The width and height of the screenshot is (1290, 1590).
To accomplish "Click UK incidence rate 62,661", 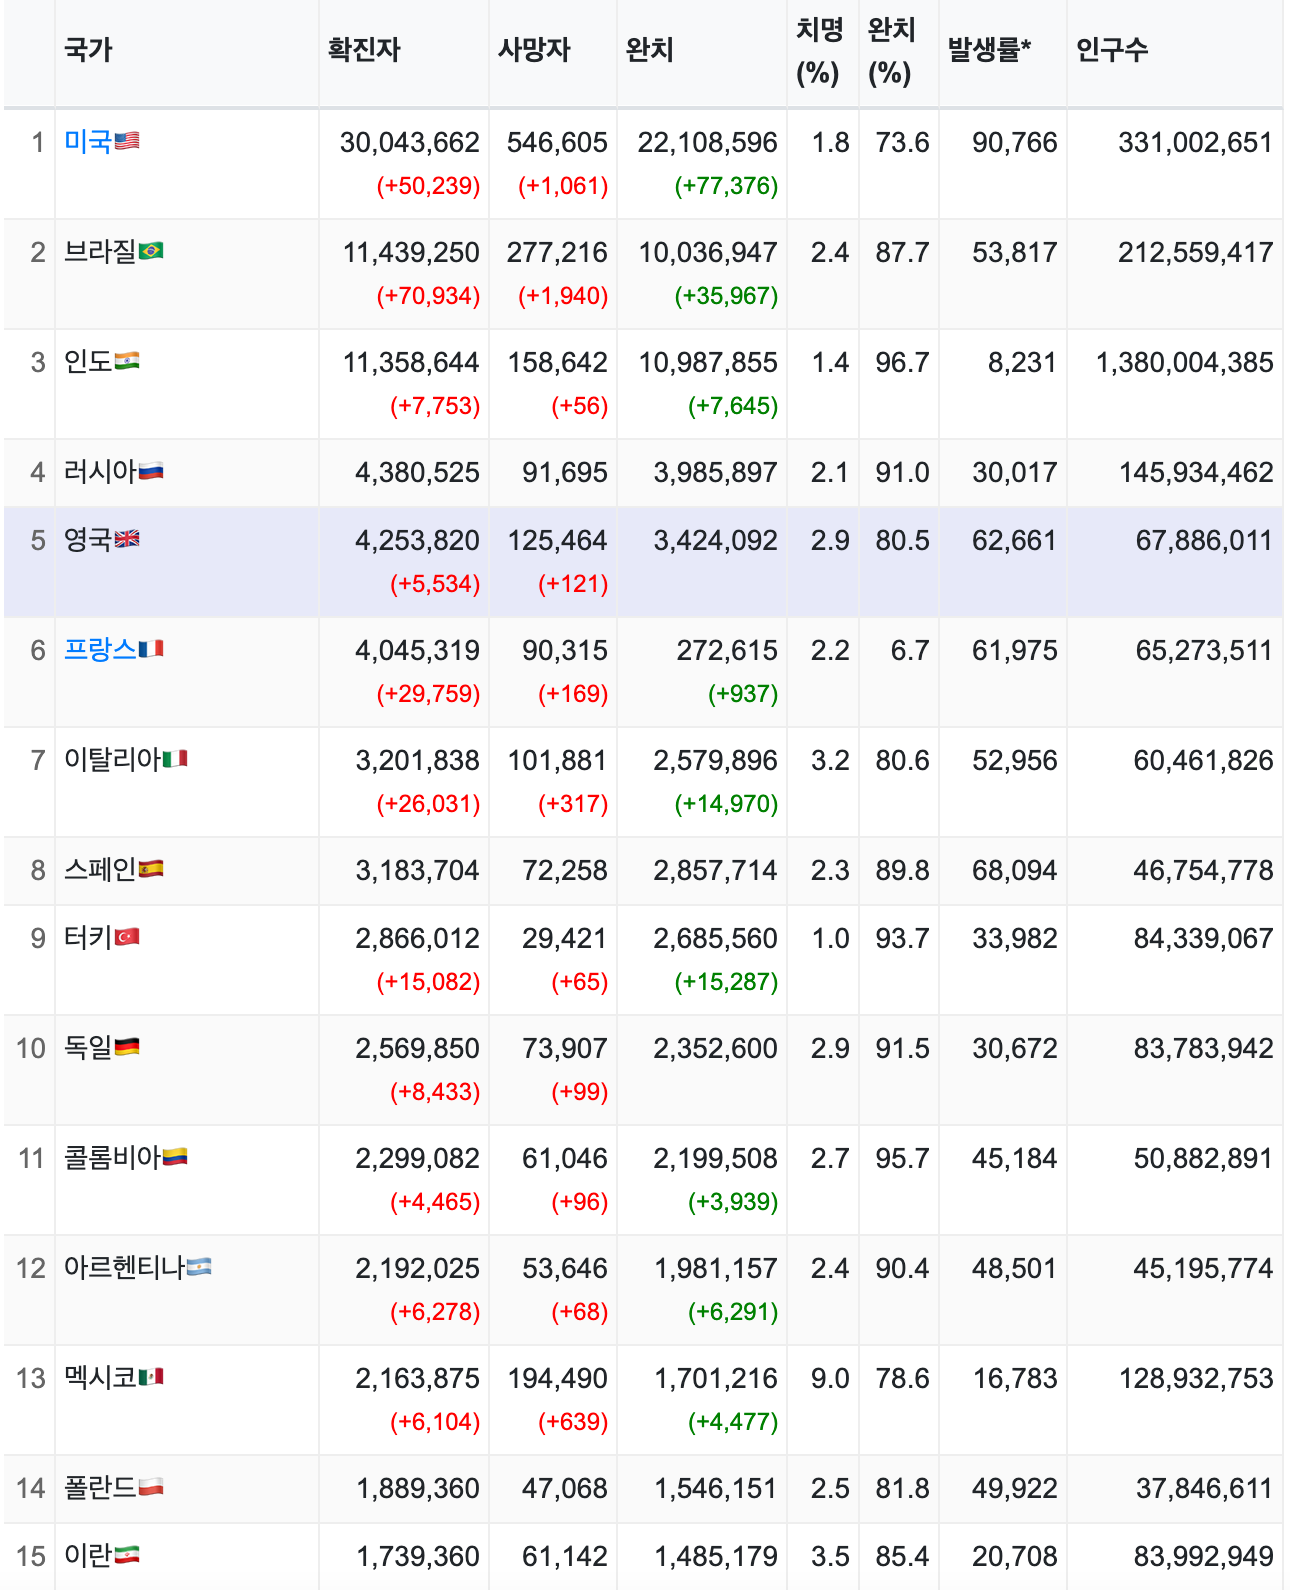I will [1015, 540].
